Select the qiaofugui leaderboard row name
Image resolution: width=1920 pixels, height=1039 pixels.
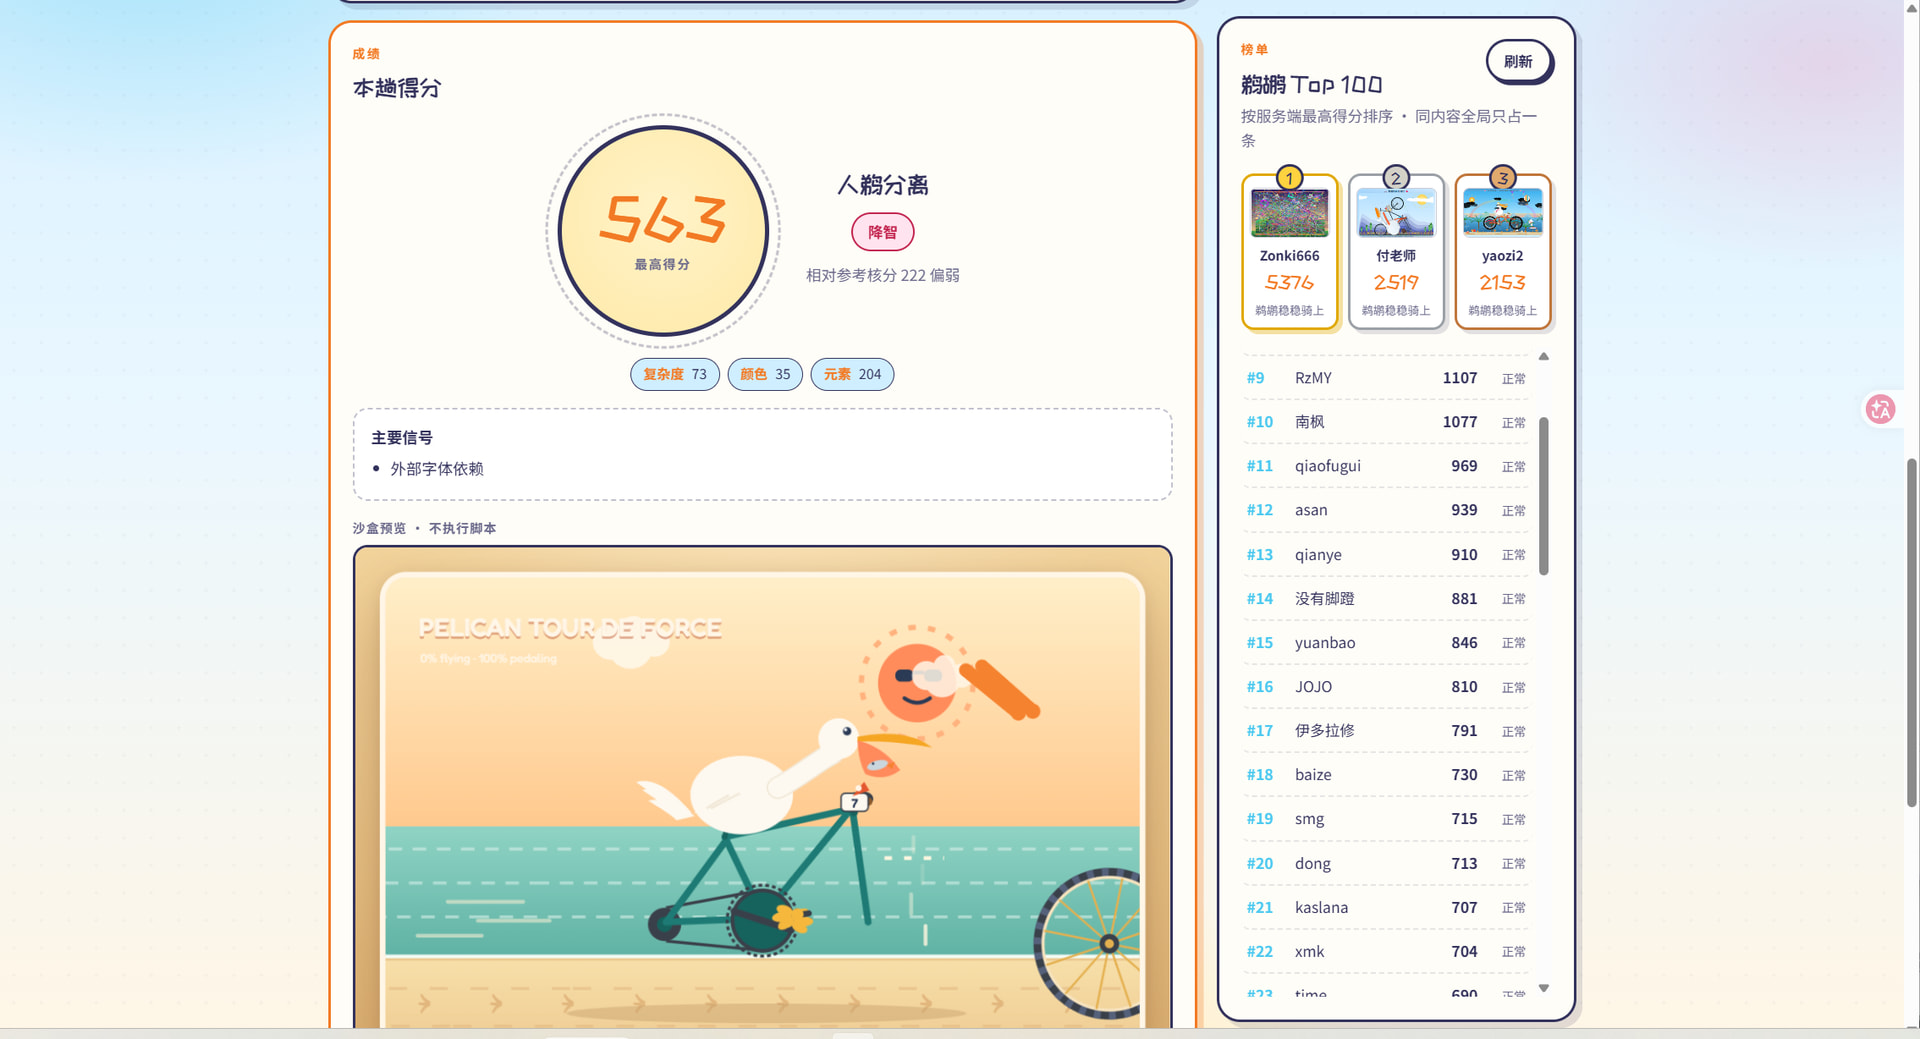[1328, 466]
